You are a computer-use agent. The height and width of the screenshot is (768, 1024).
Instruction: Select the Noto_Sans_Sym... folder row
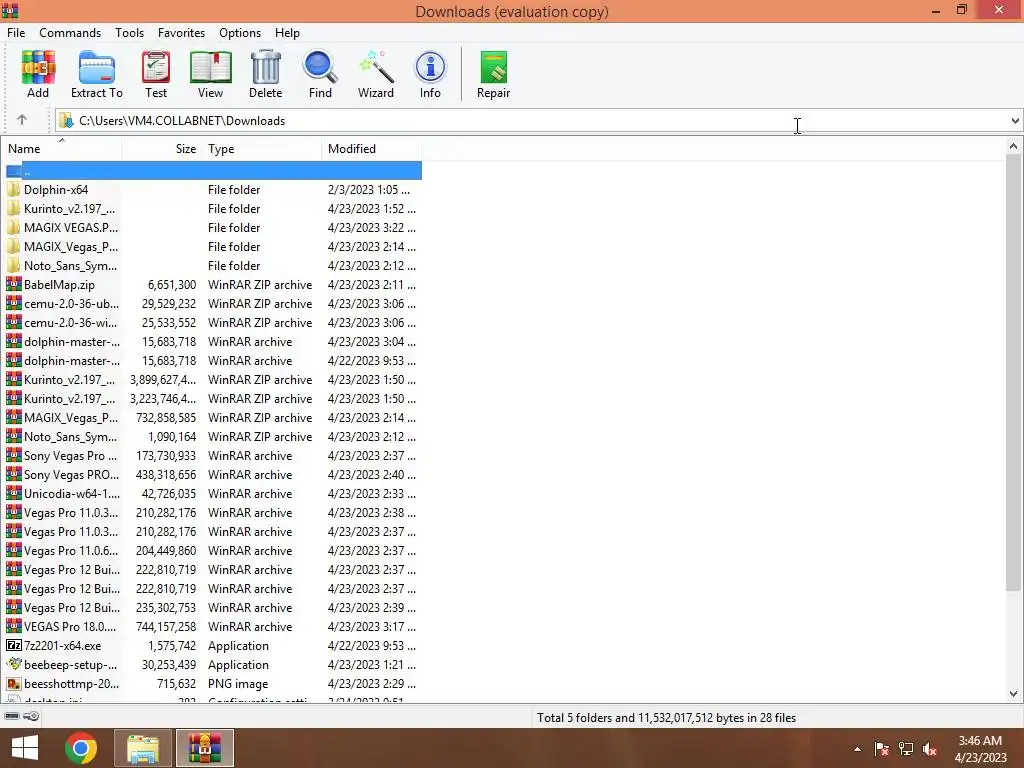(x=214, y=265)
